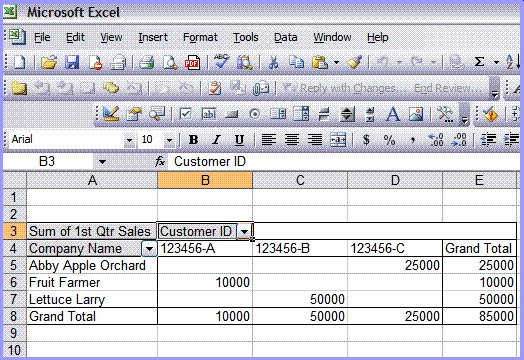Click the Print icon
Image resolution: width=524 pixels, height=360 pixels.
(x=146, y=62)
